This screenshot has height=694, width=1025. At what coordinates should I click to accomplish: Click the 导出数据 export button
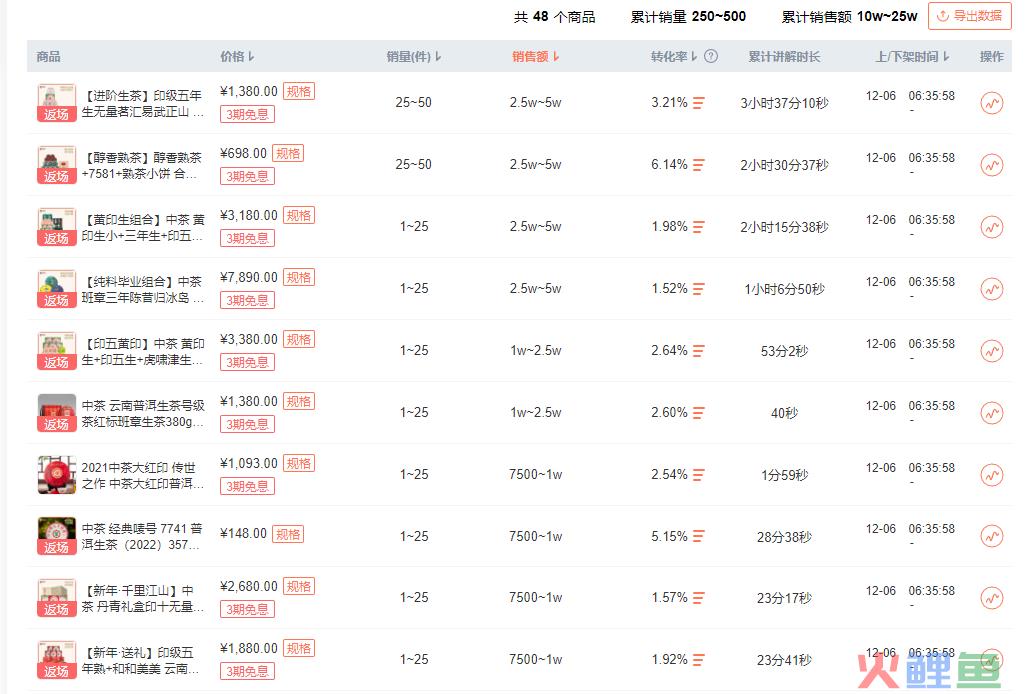pos(969,16)
